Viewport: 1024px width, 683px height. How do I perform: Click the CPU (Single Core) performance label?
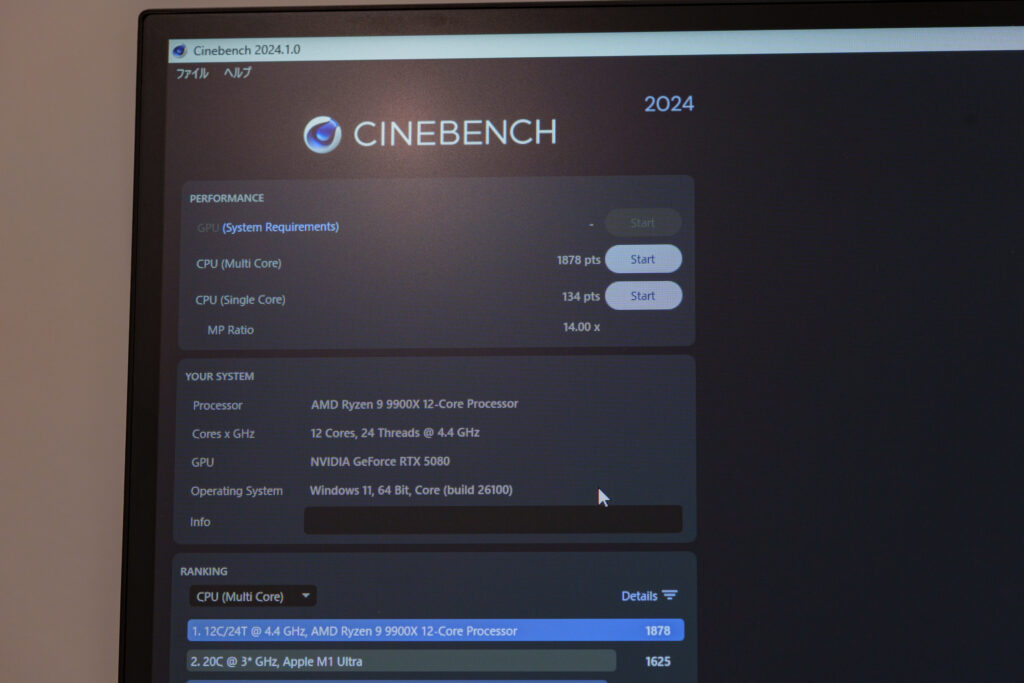coord(240,300)
